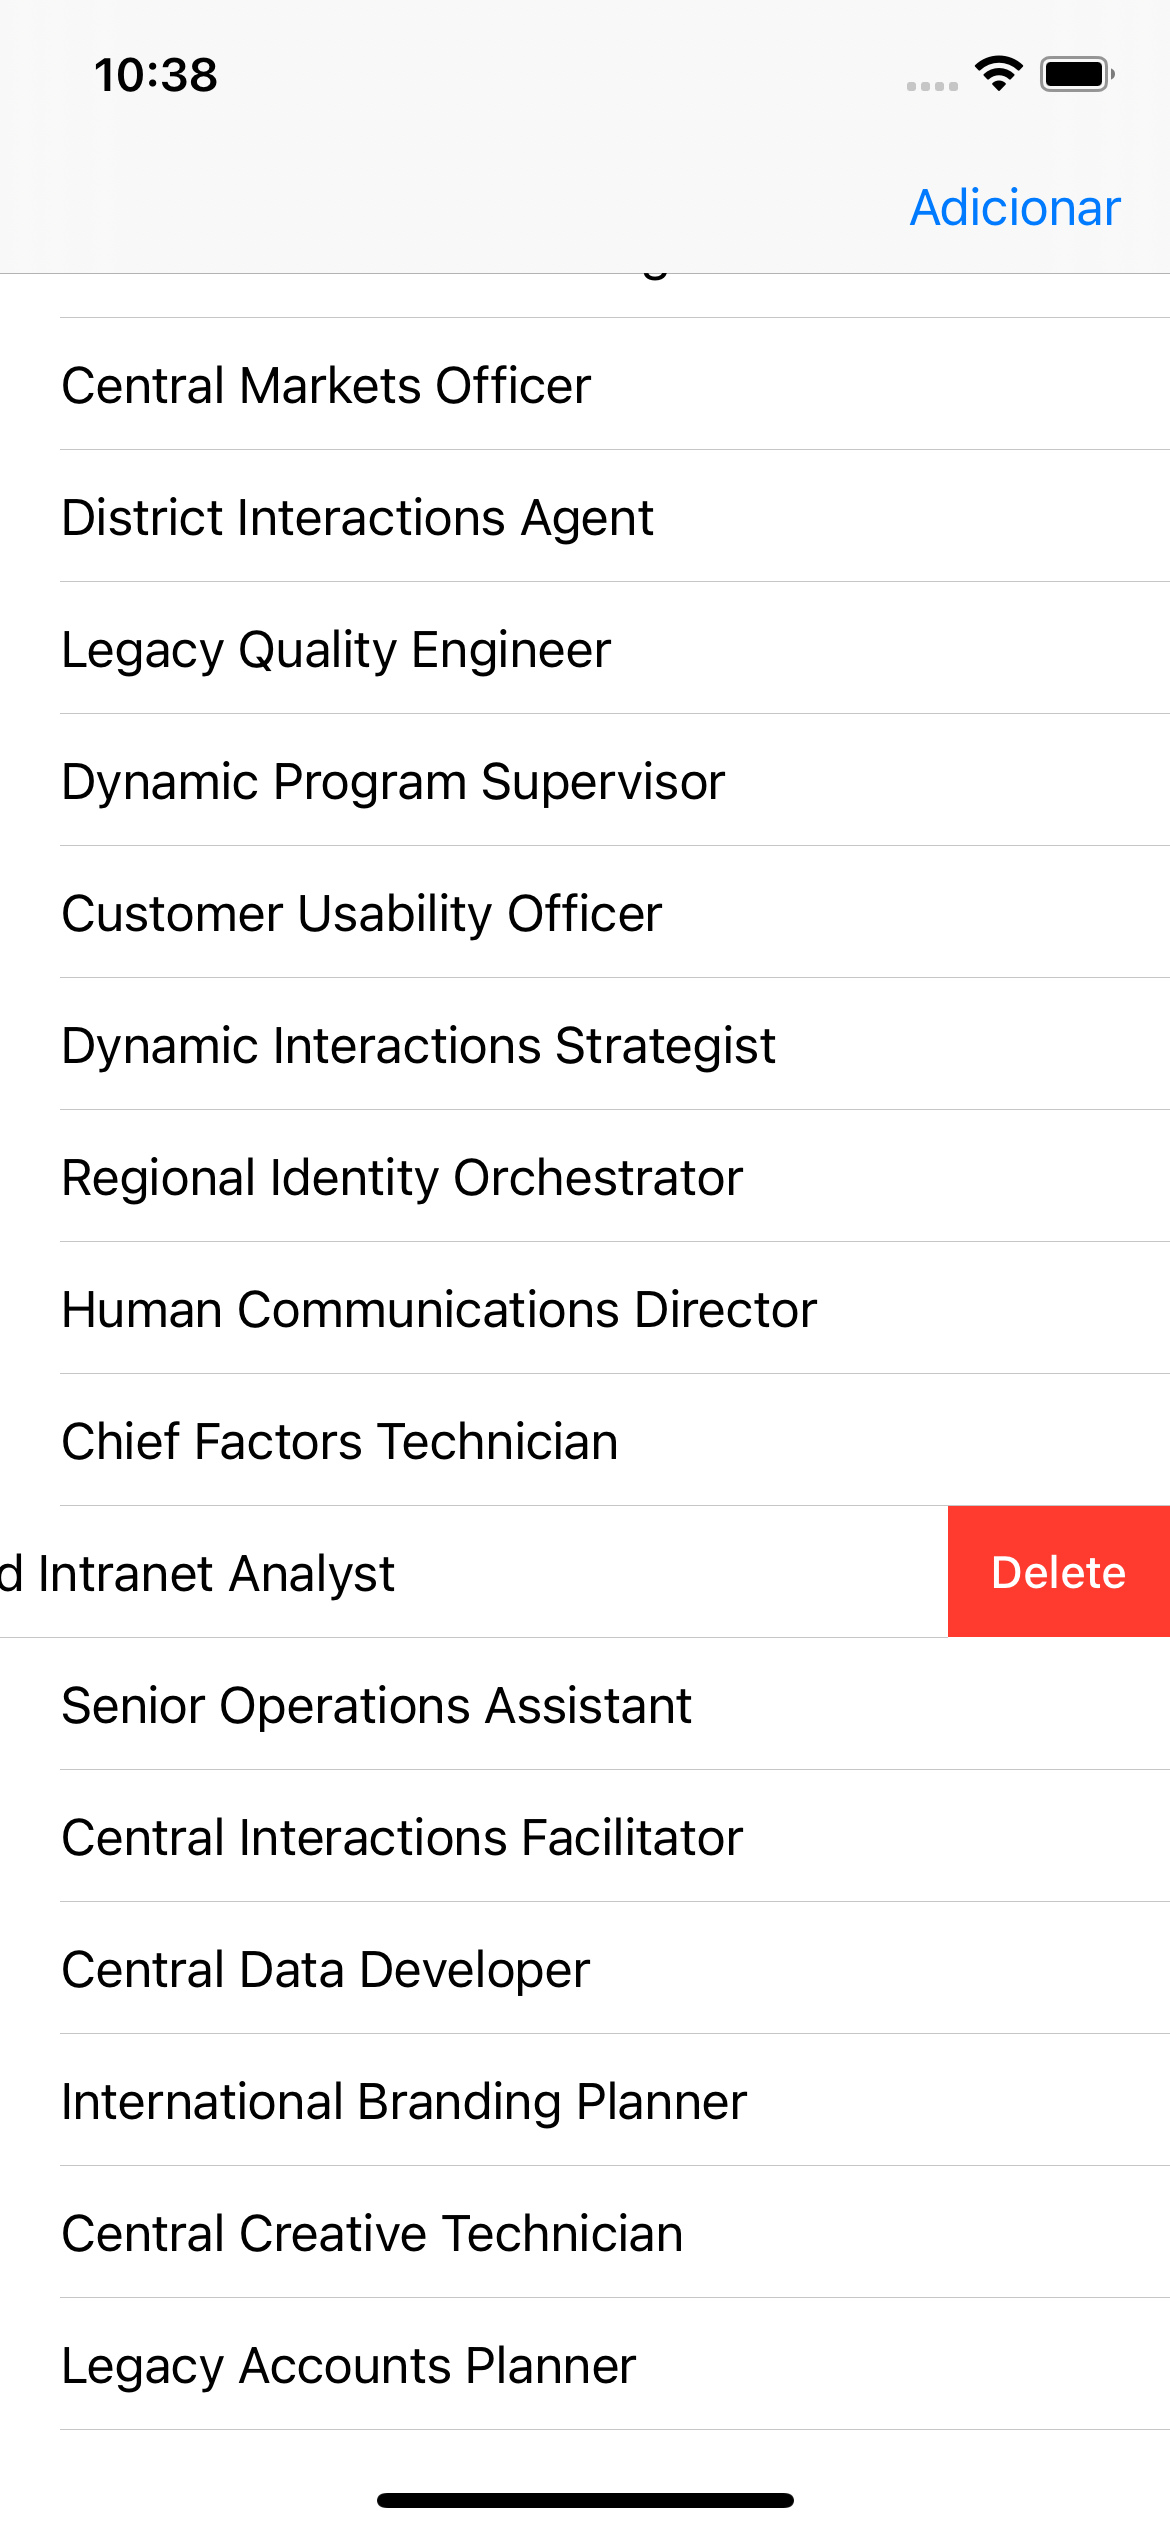Tap the Adicionar button
This screenshot has width=1170, height=2532.
(x=1014, y=208)
